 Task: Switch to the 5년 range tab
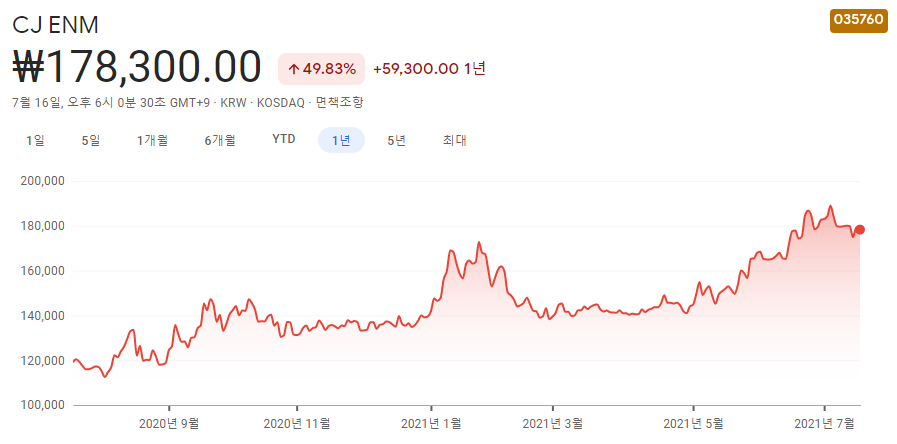[396, 140]
